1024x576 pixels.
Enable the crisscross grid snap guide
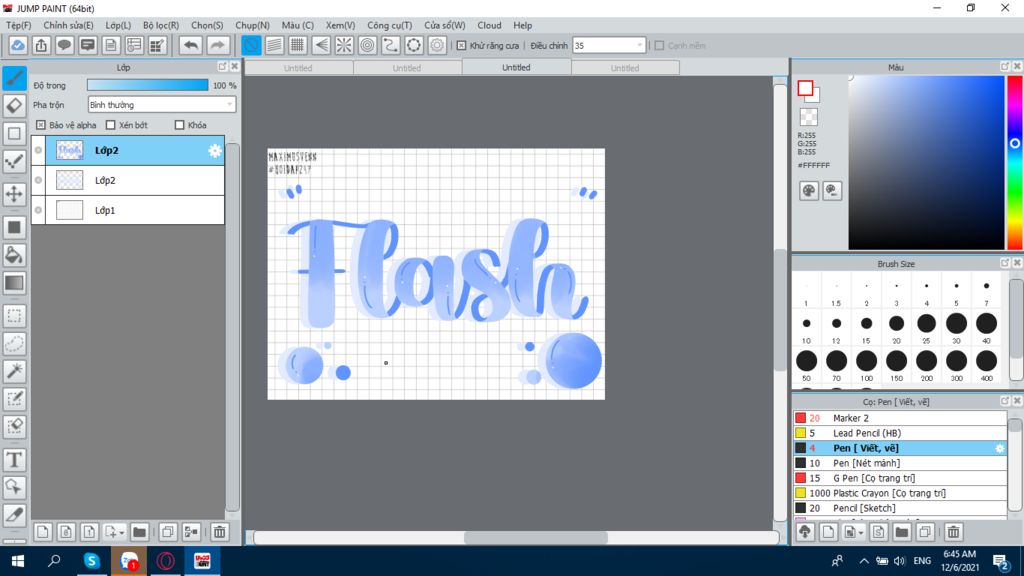click(x=297, y=46)
